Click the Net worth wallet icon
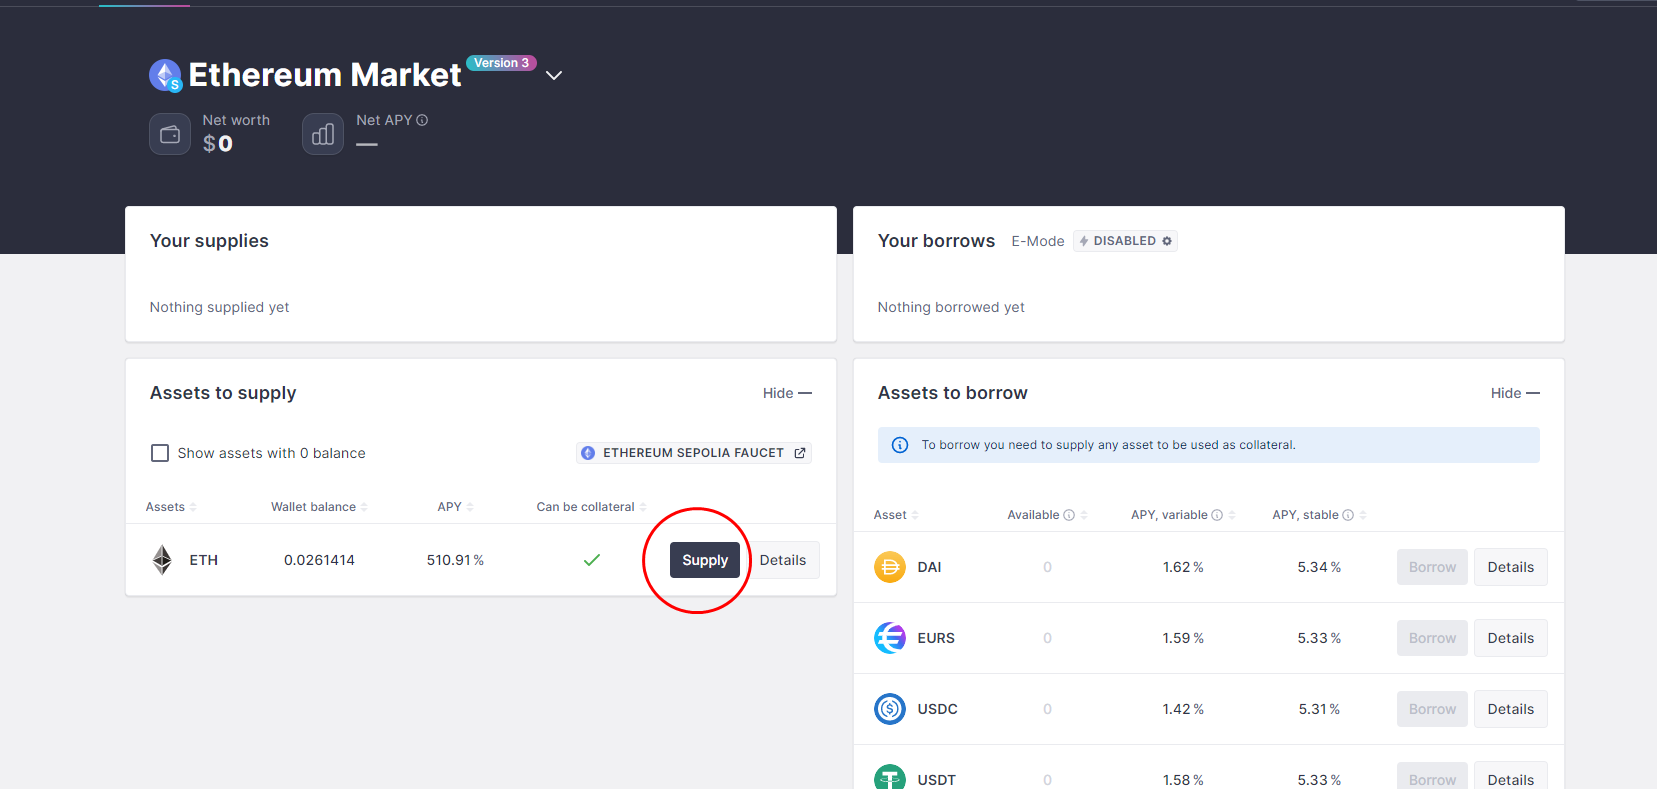1657x789 pixels. (x=170, y=134)
